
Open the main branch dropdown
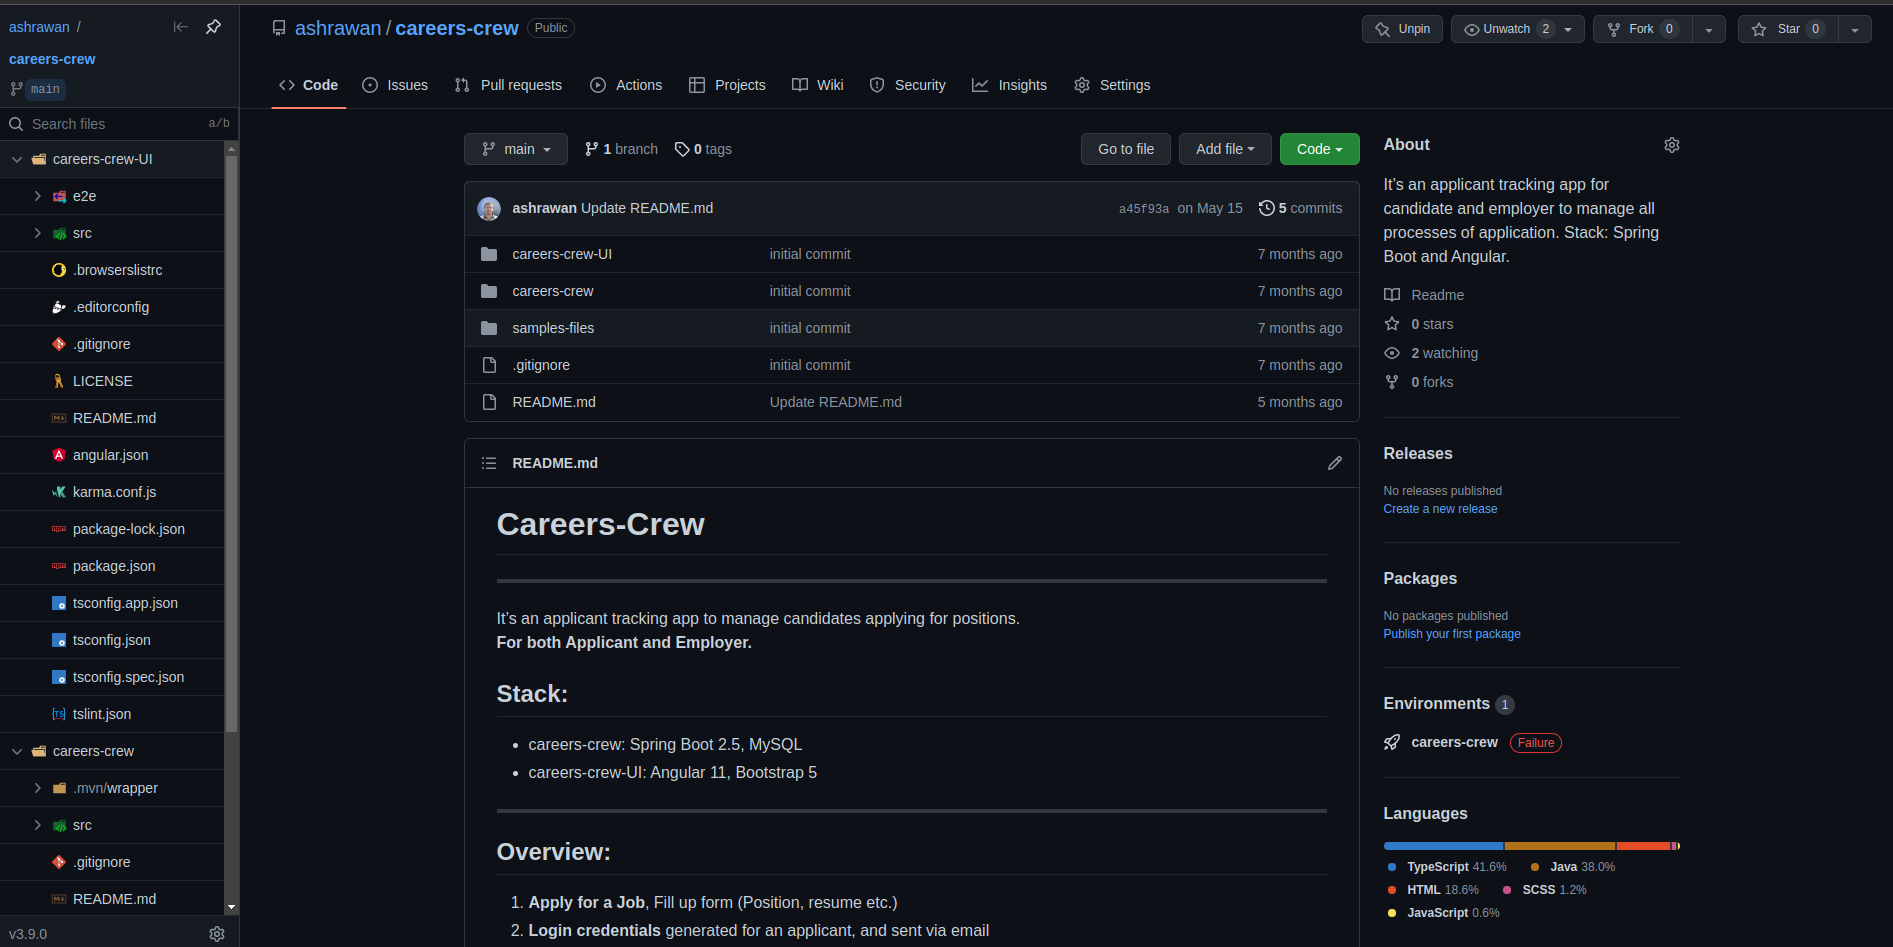(x=516, y=149)
